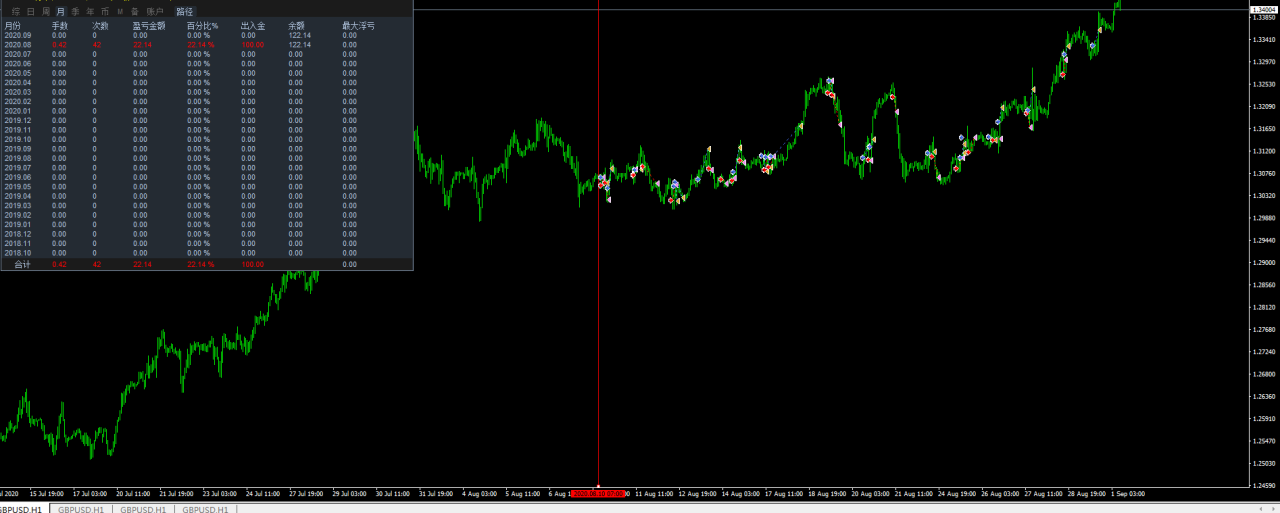Select the 2020.07 month row
The image size is (1280, 513).
pos(206,54)
